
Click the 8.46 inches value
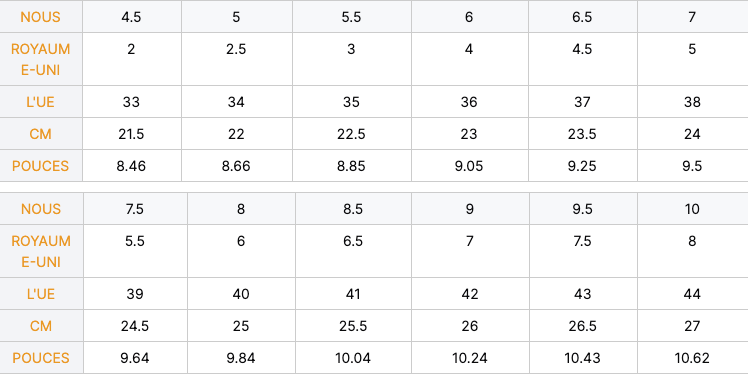coord(132,166)
